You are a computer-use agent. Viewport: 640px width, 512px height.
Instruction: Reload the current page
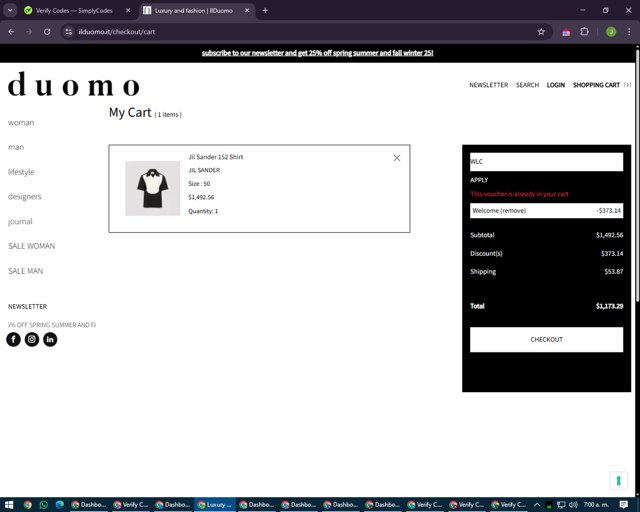point(47,32)
